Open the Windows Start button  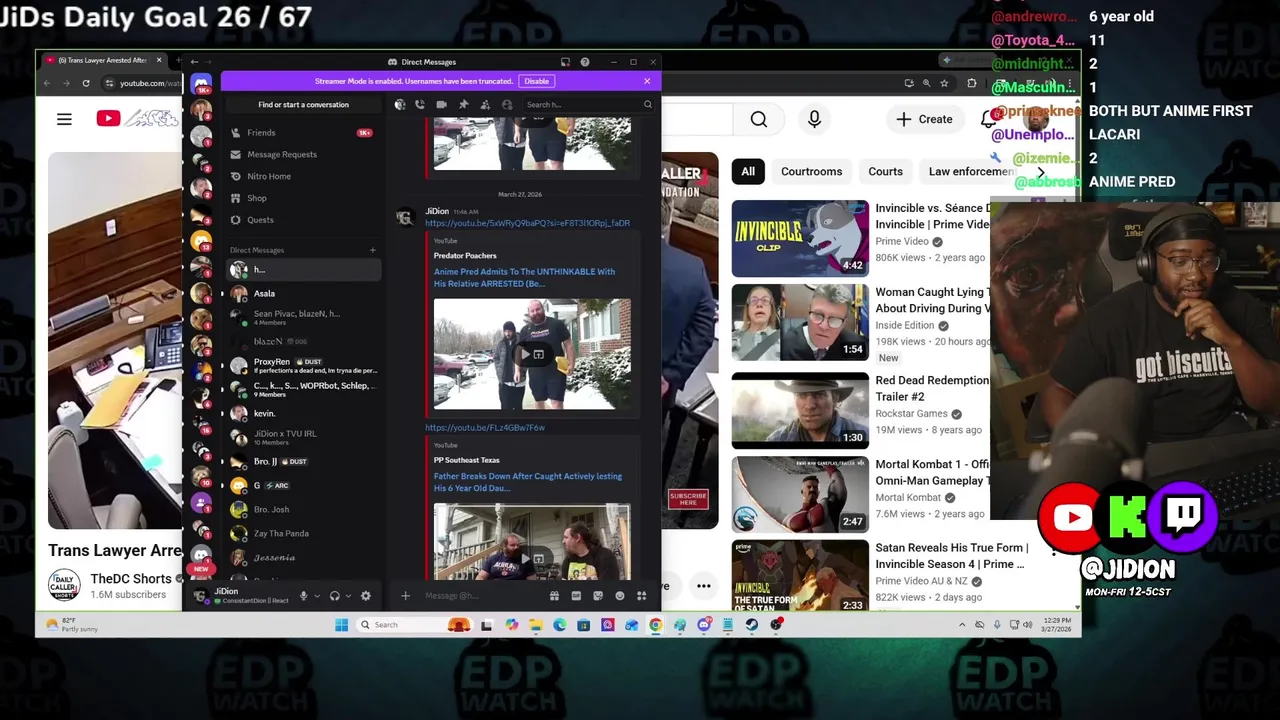[341, 625]
